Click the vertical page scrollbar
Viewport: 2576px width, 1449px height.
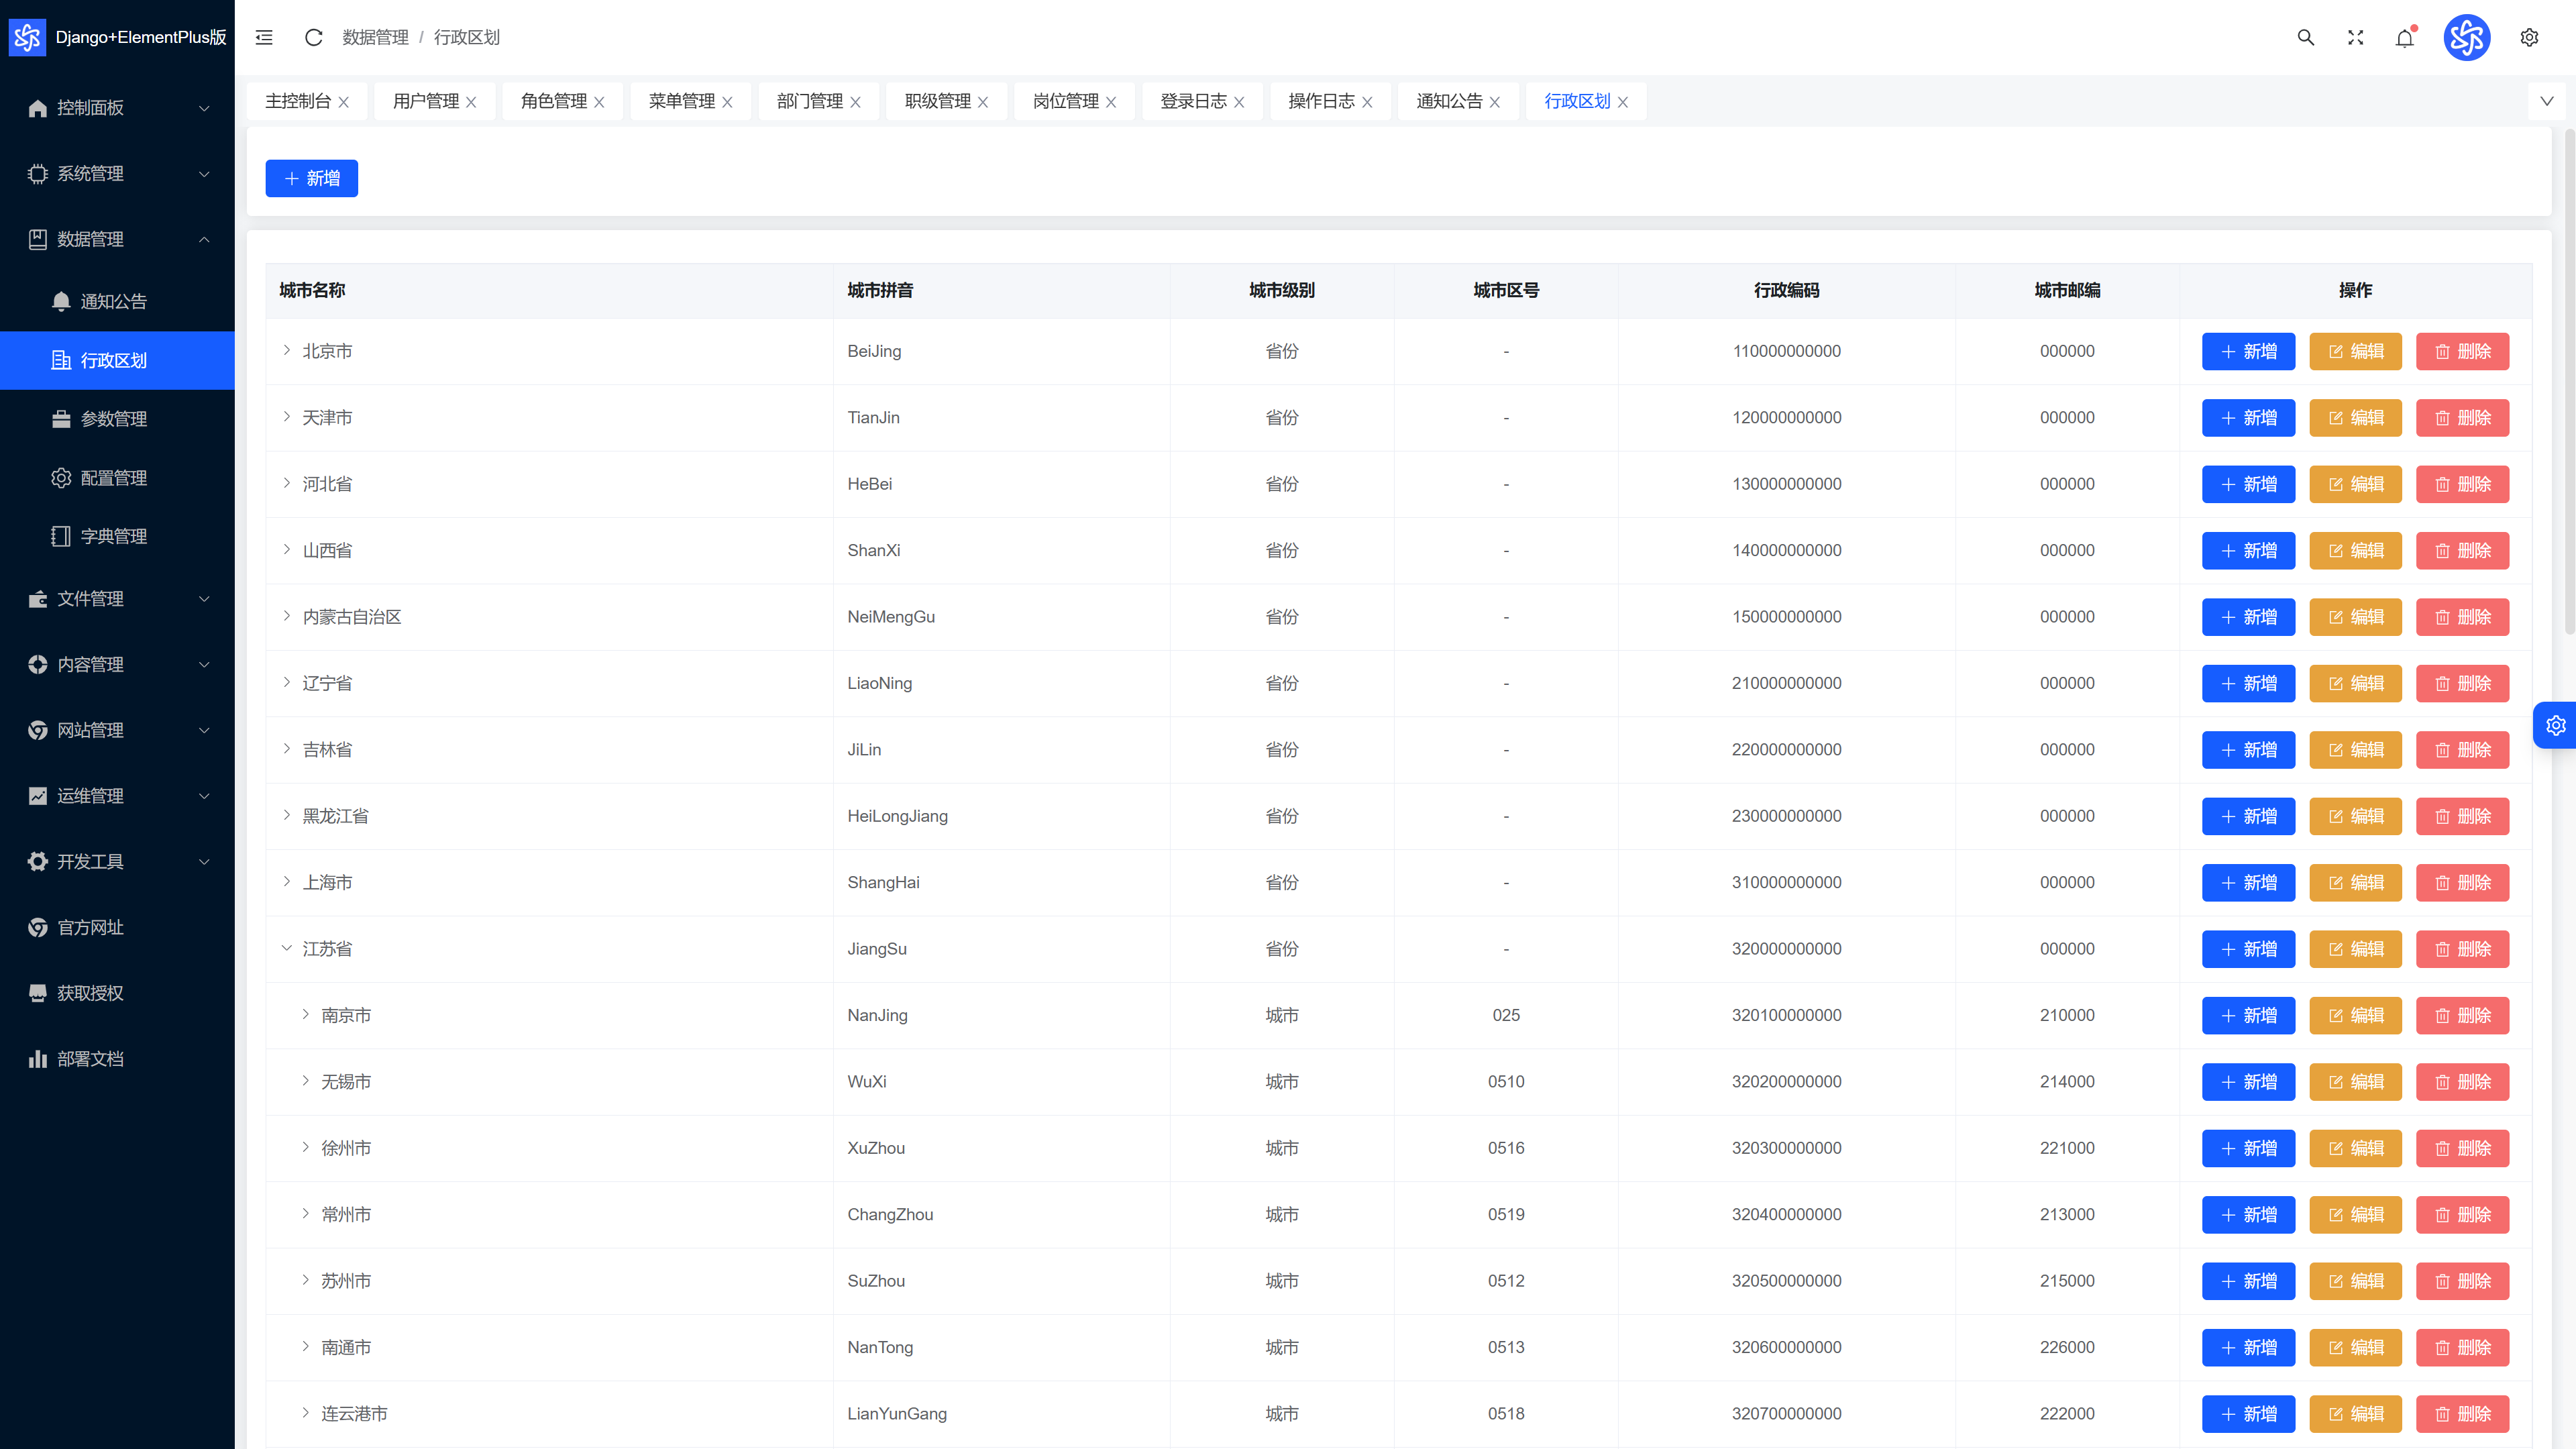pos(2569,381)
